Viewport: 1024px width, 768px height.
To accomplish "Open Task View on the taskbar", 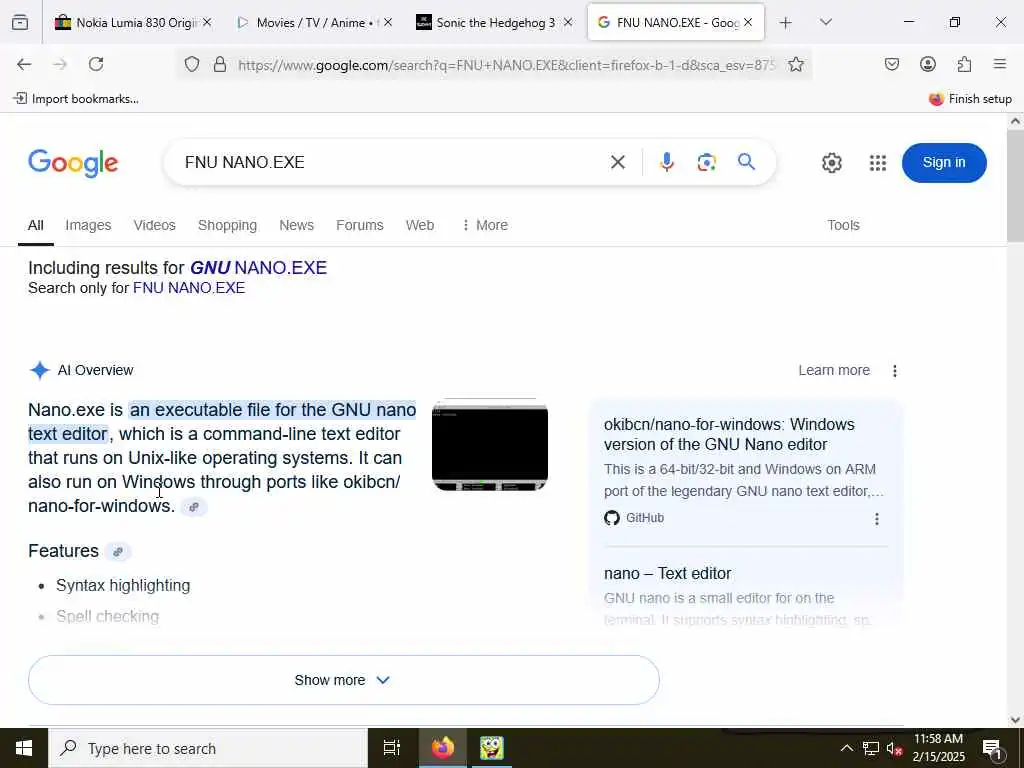I will pos(391,748).
